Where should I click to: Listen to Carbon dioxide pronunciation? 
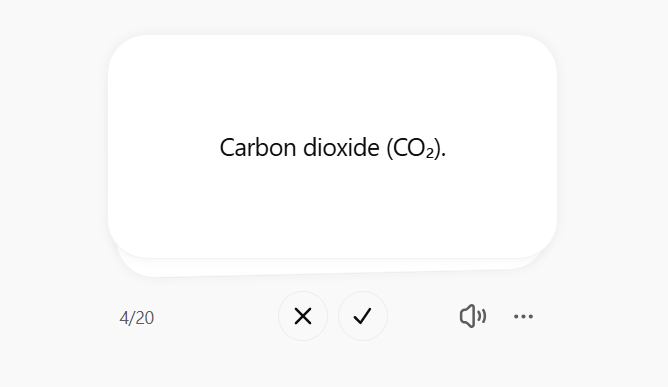pyautogui.click(x=473, y=316)
